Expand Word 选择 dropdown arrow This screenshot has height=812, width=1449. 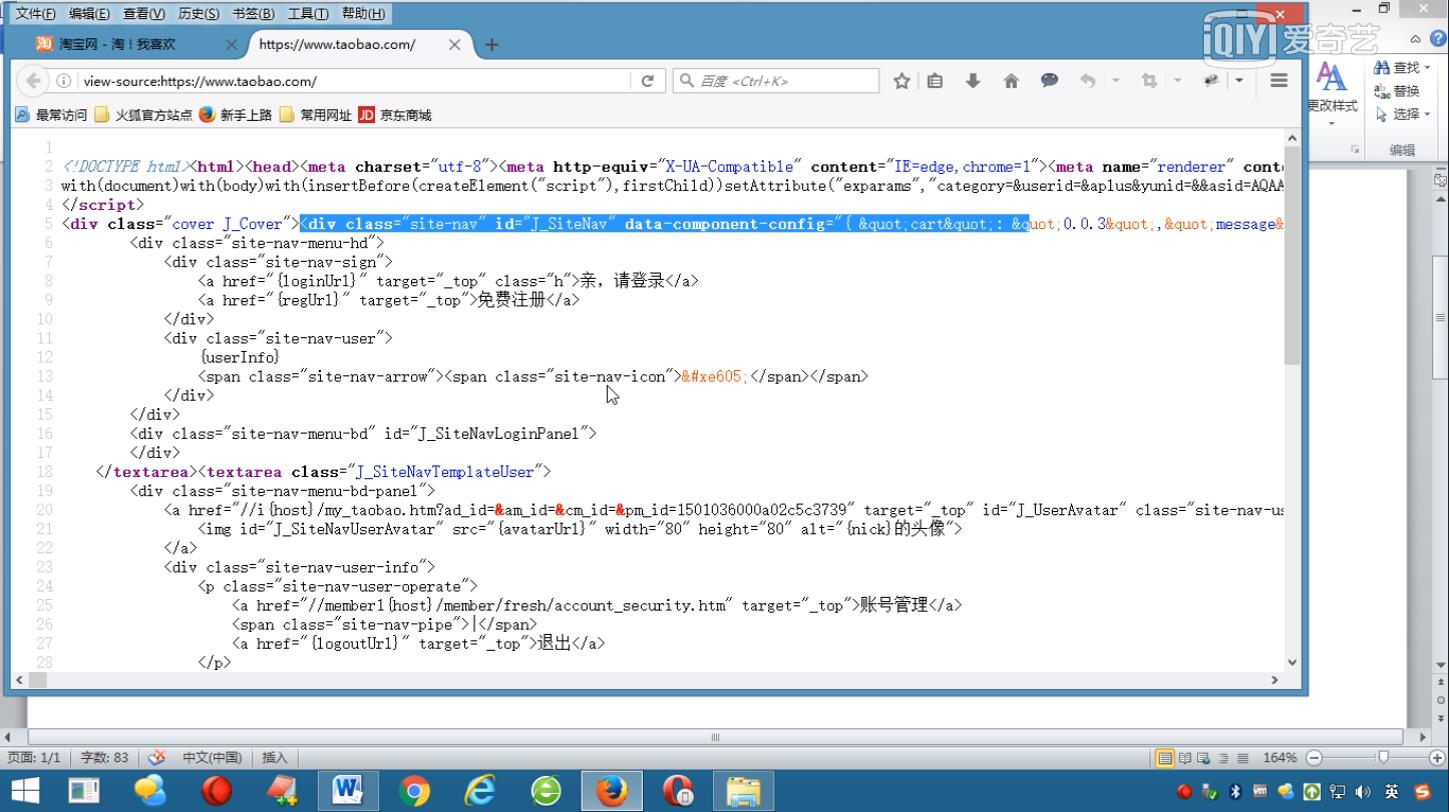coord(1428,114)
